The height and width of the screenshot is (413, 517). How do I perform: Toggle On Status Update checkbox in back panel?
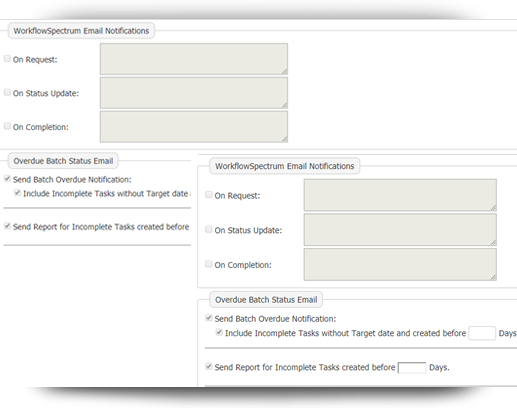click(x=7, y=92)
